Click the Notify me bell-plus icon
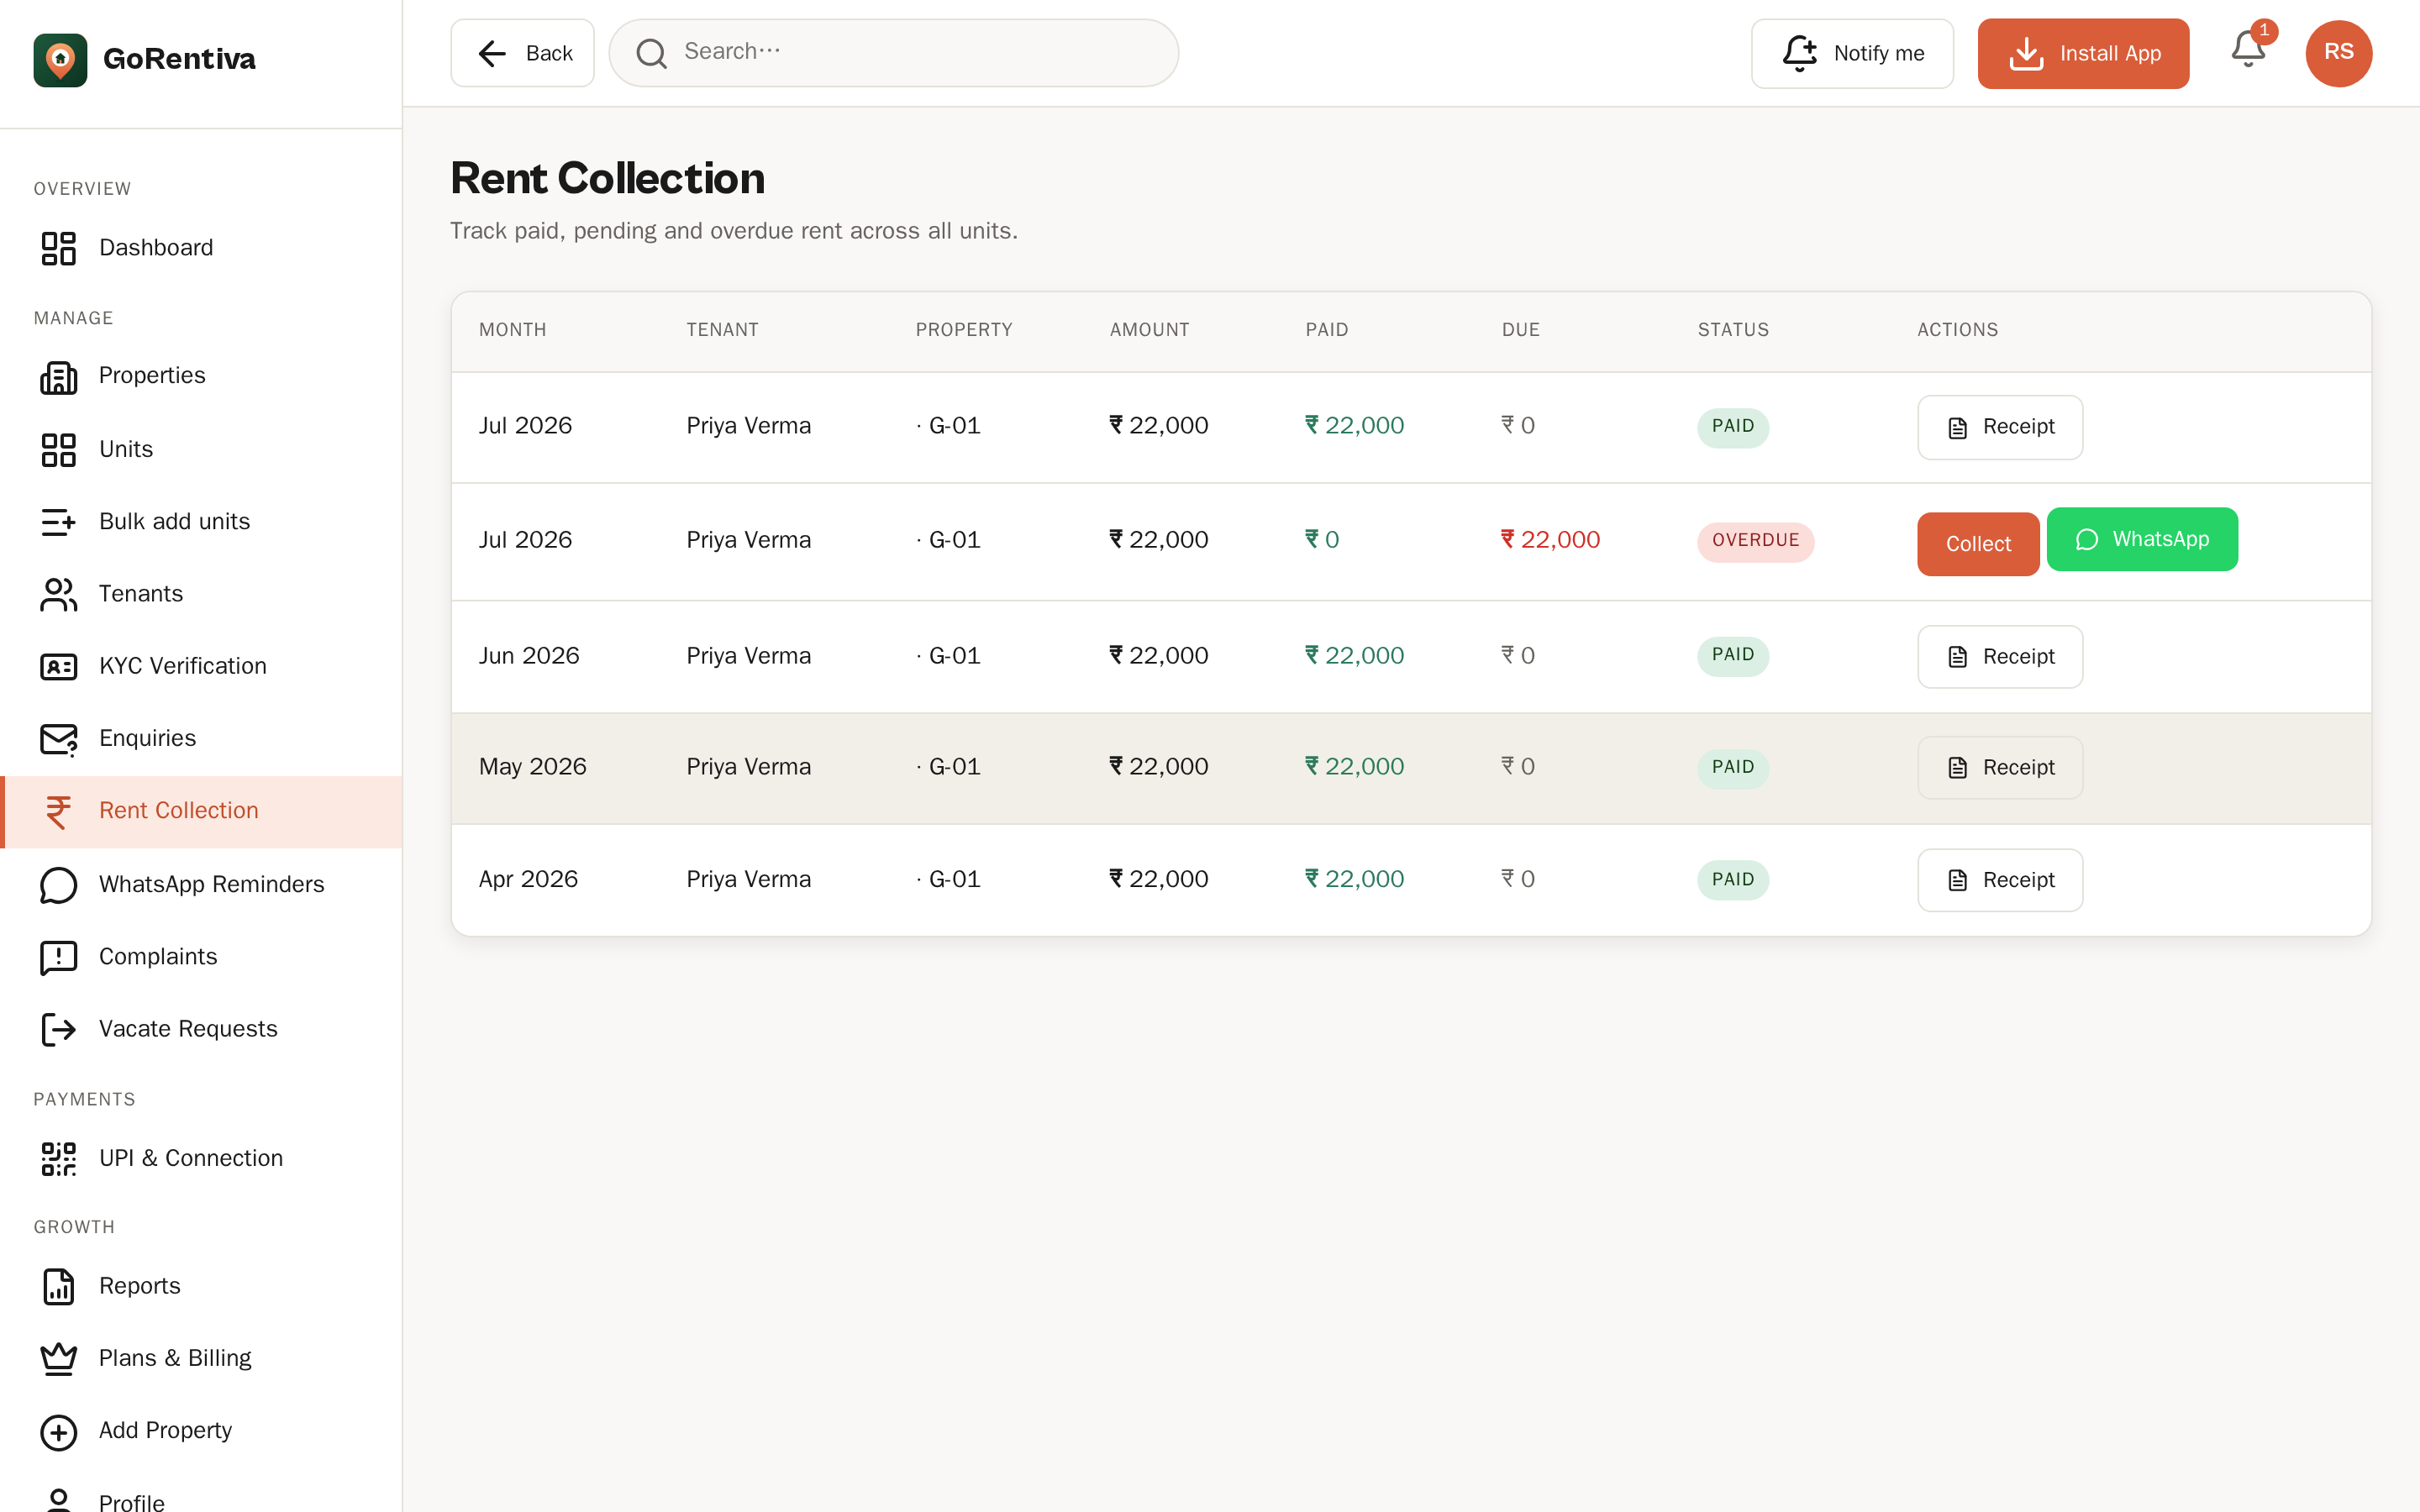 pyautogui.click(x=1800, y=53)
